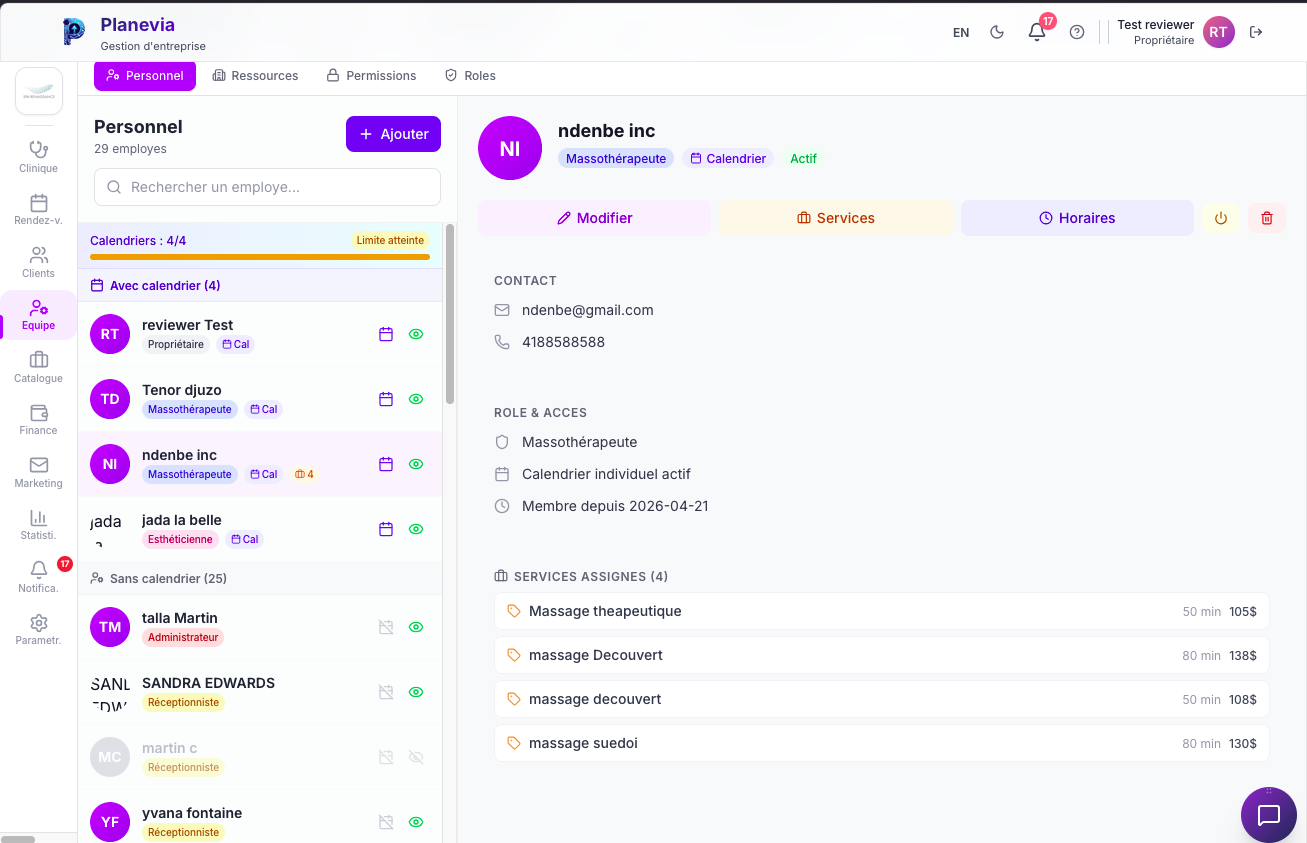The width and height of the screenshot is (1307, 843).
Task: Go to Clients in sidebar
Action: tap(38, 262)
